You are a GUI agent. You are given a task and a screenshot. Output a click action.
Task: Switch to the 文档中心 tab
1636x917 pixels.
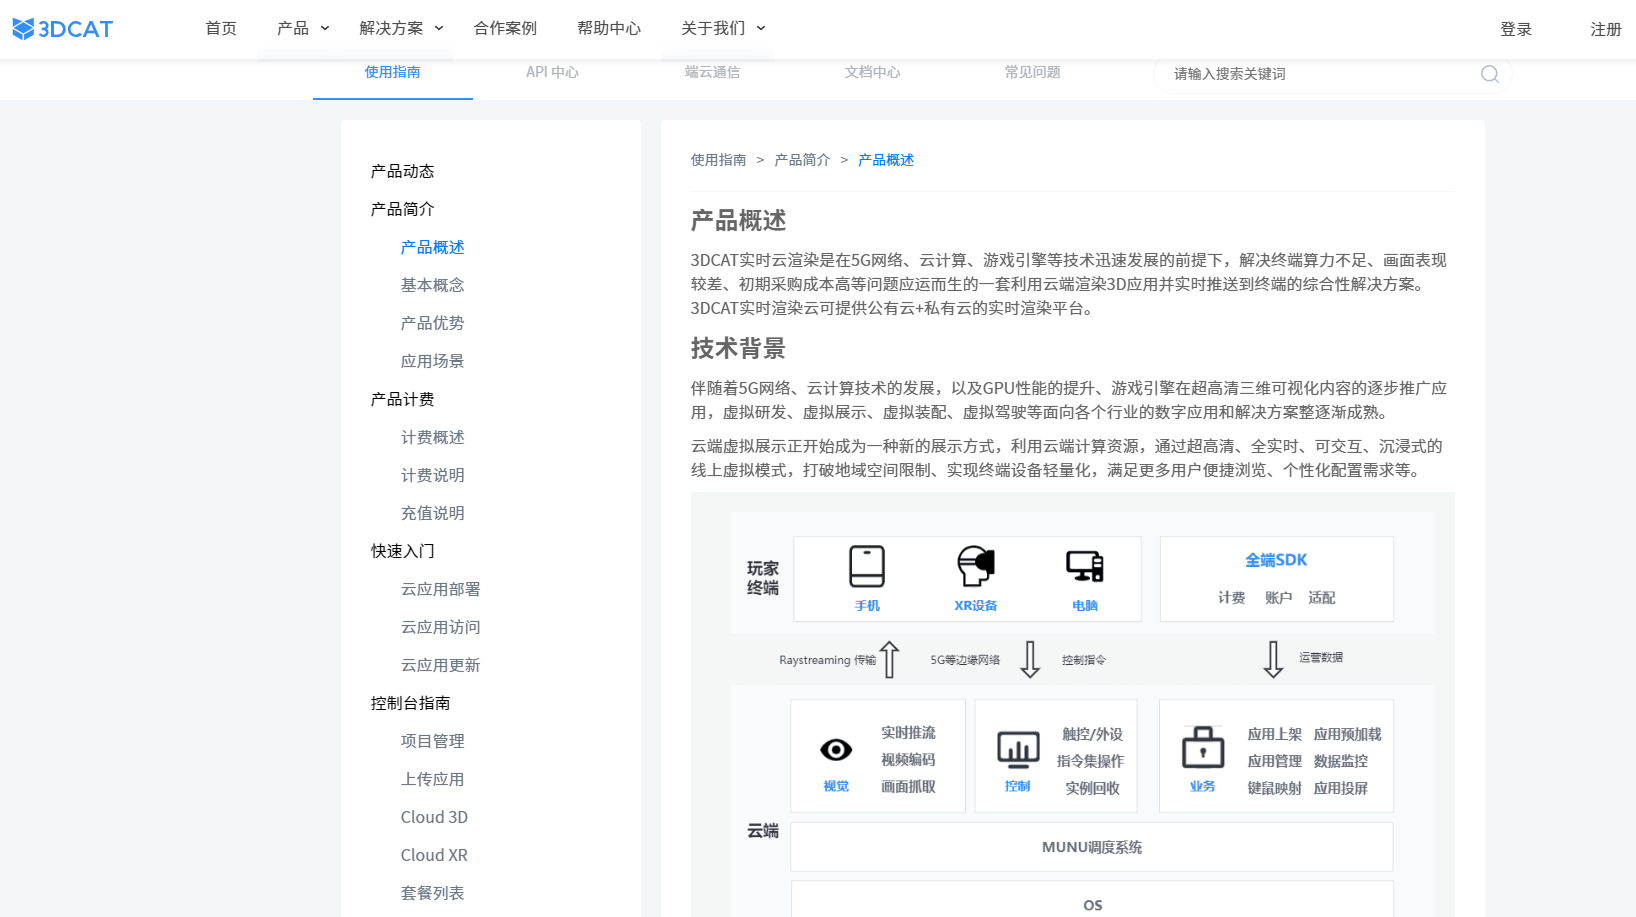pos(873,72)
